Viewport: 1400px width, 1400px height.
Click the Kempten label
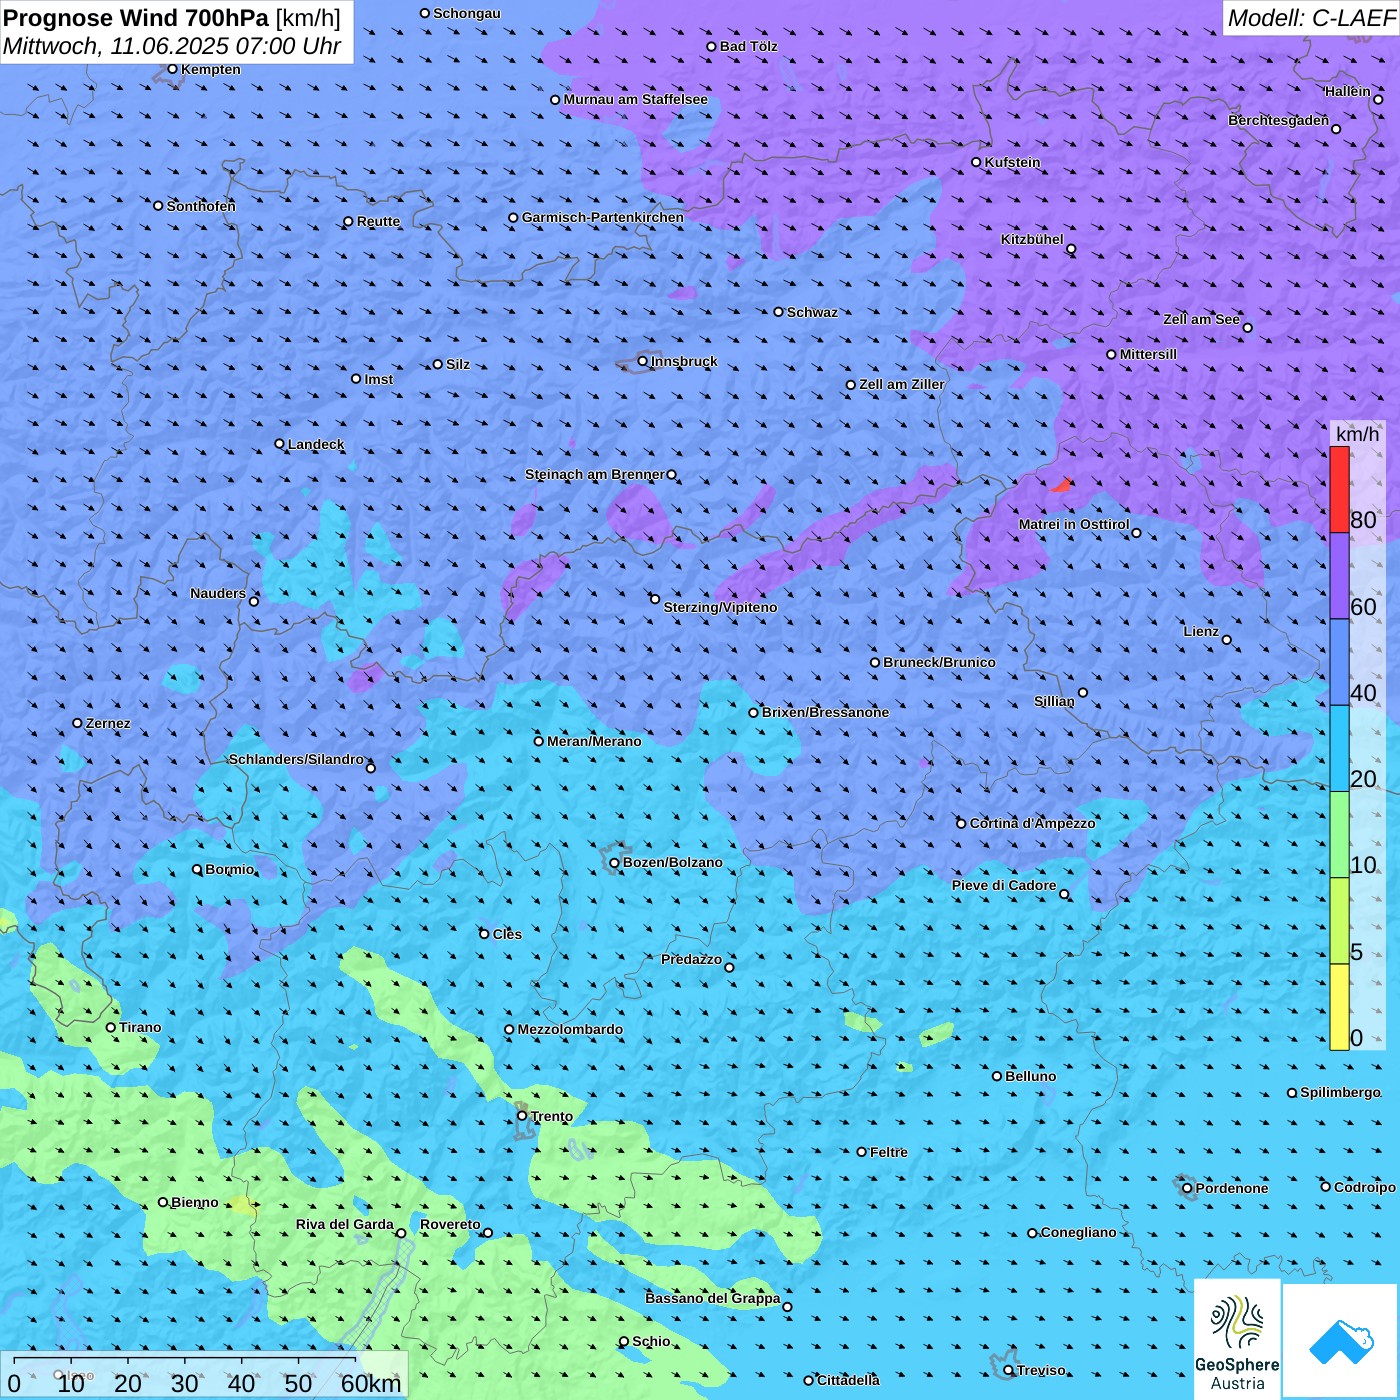[211, 69]
